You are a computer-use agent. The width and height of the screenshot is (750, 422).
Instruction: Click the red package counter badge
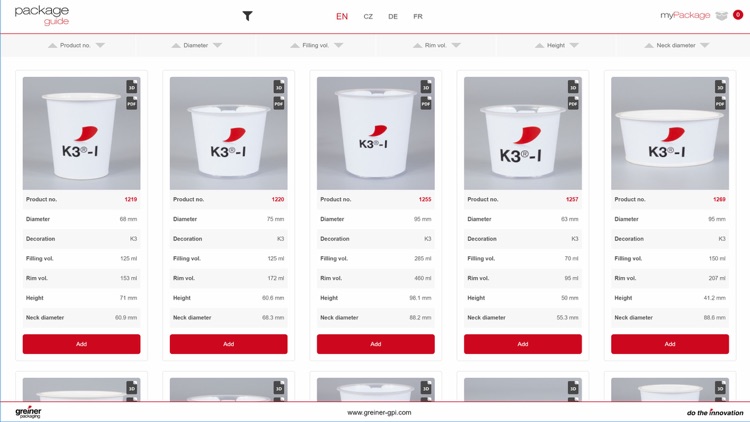point(738,15)
